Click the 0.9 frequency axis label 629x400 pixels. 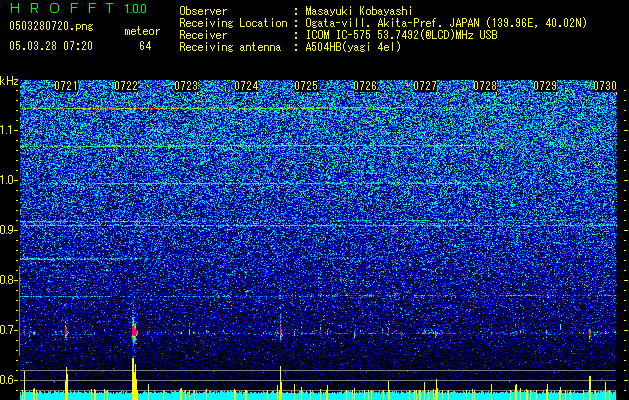tap(8, 230)
